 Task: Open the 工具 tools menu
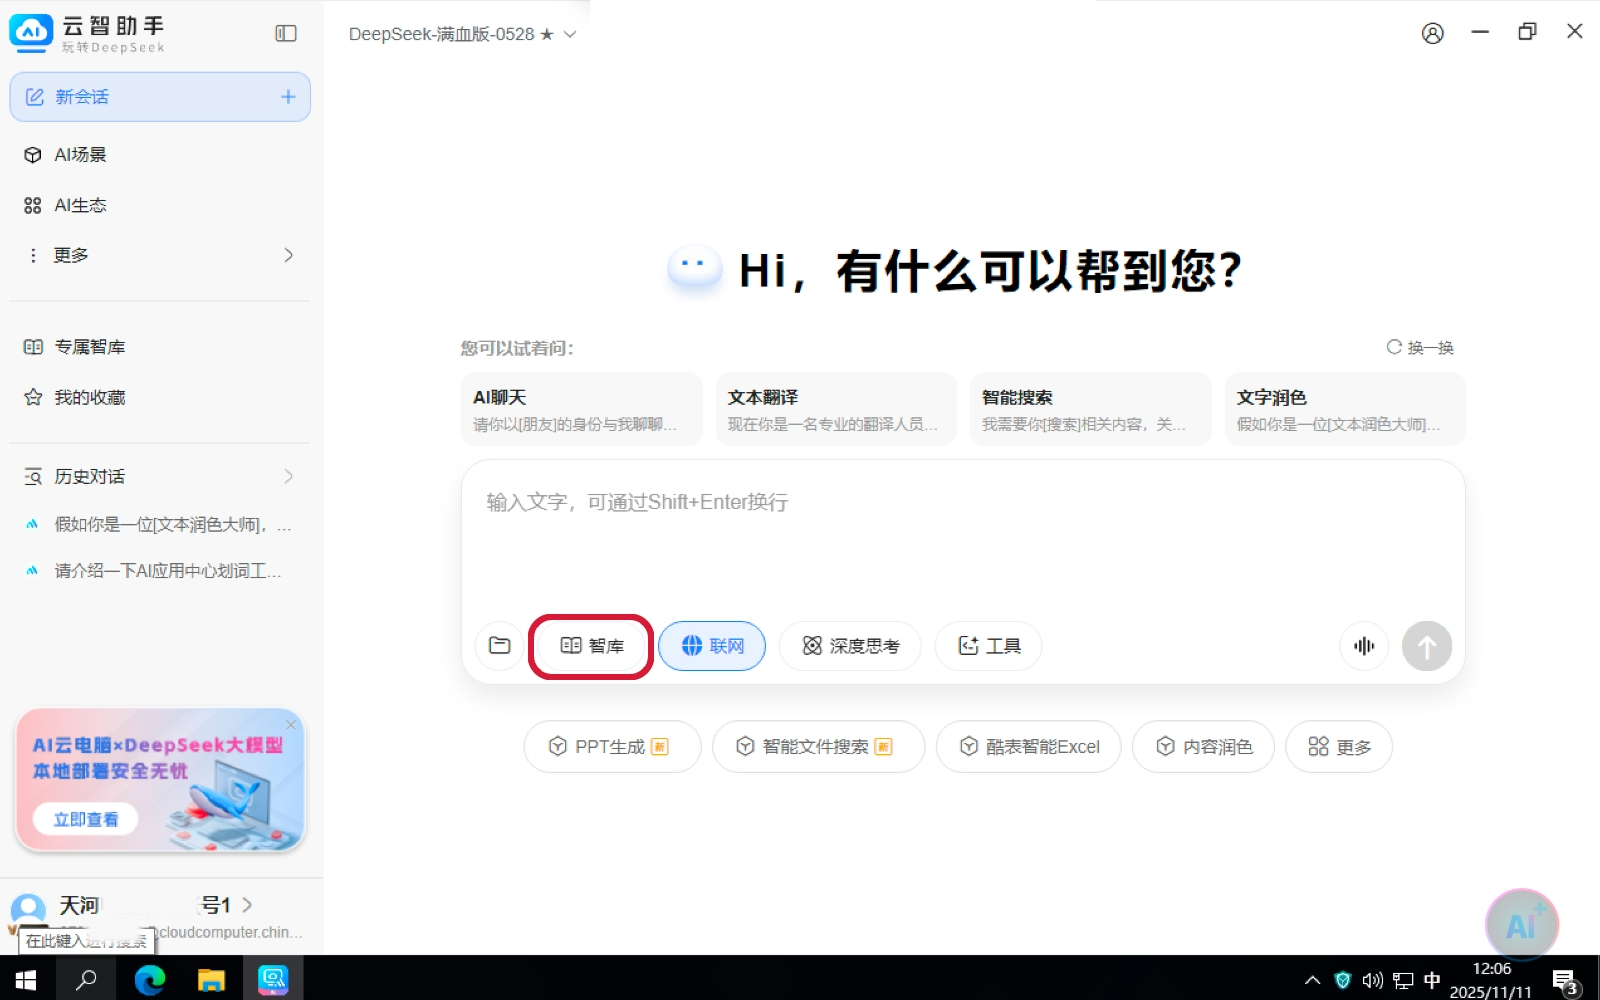point(989,646)
